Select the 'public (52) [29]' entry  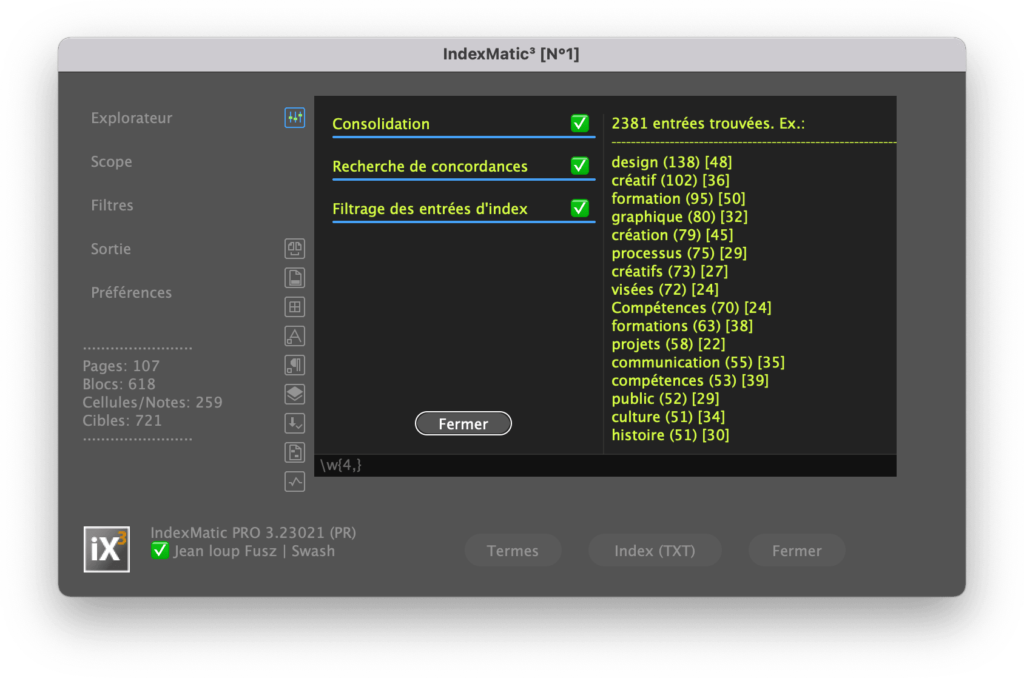click(665, 399)
